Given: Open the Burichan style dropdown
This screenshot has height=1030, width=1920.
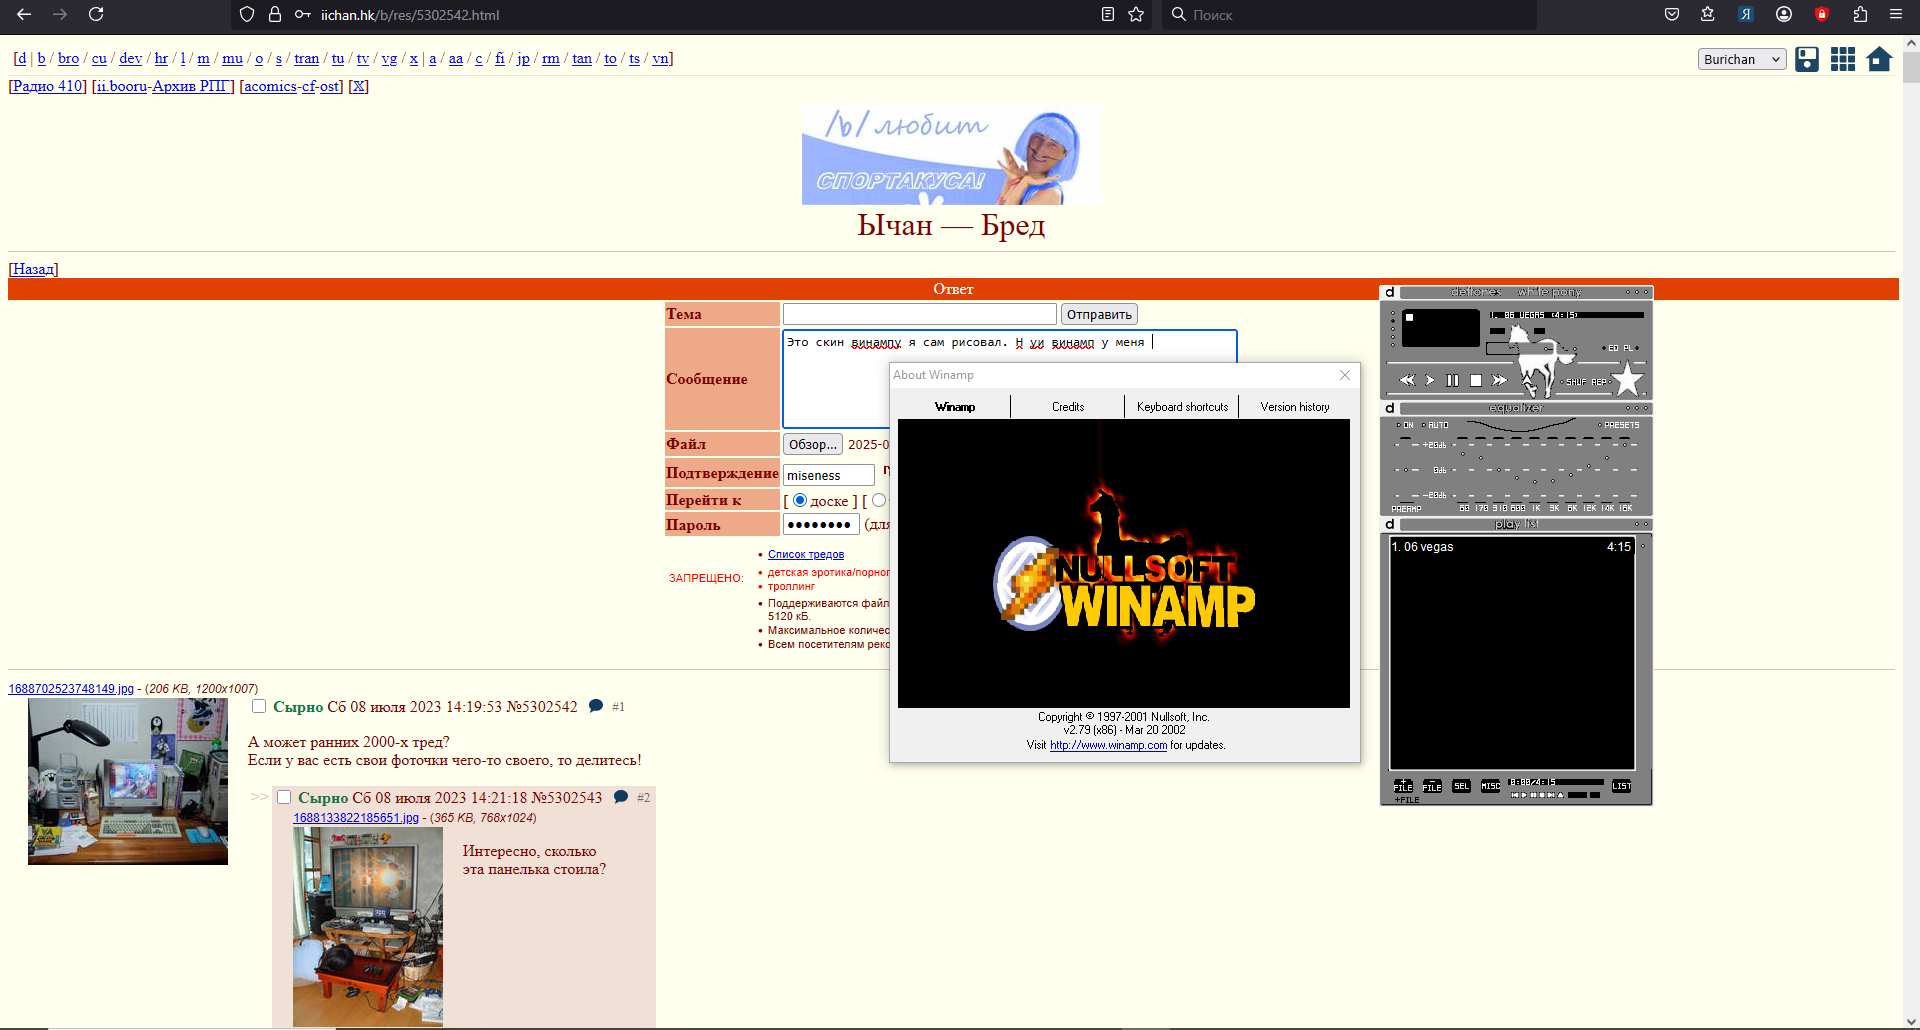Looking at the screenshot, I should click(x=1742, y=59).
